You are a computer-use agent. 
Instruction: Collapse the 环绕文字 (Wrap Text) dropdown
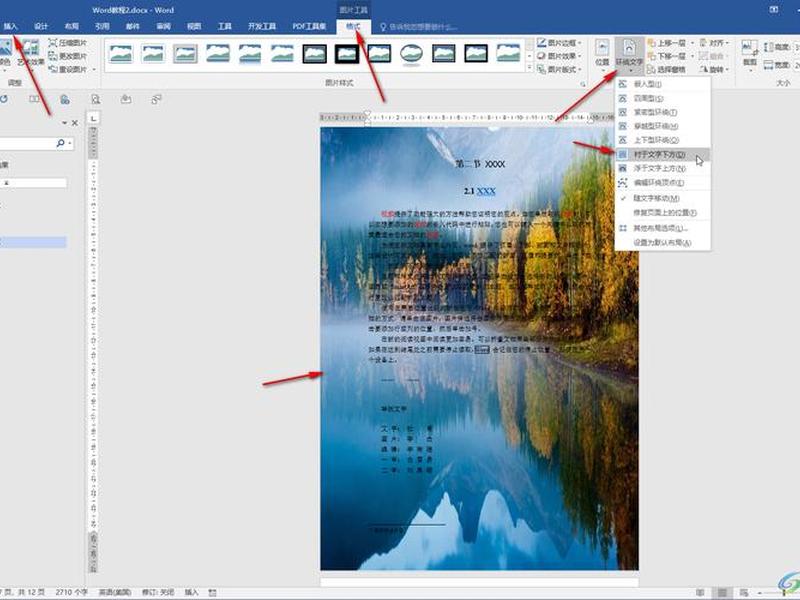[629, 54]
